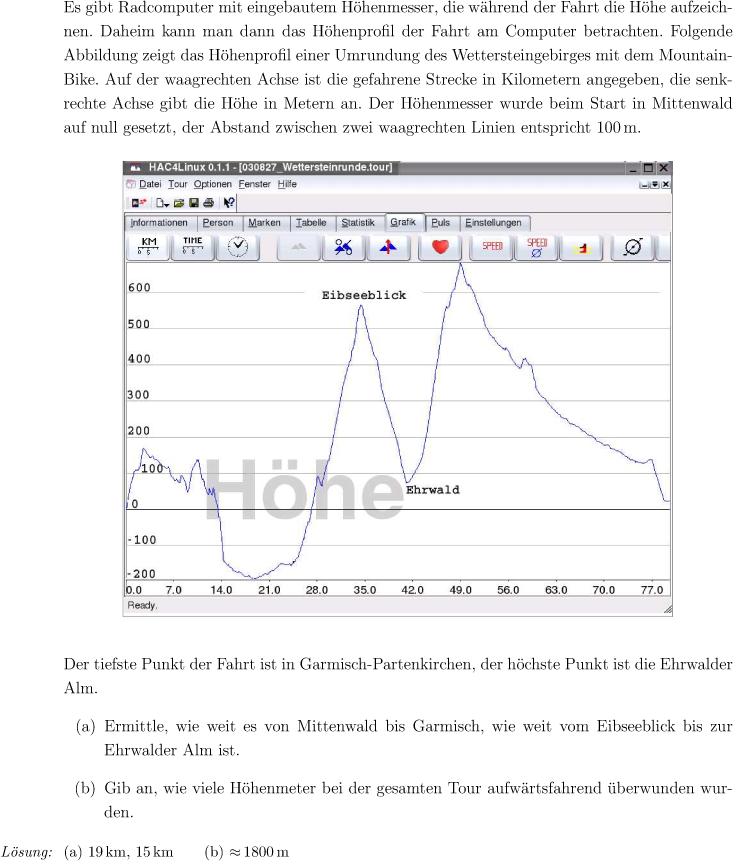Toggle the red heart pulse graph
The height and width of the screenshot is (861, 733).
(440, 247)
